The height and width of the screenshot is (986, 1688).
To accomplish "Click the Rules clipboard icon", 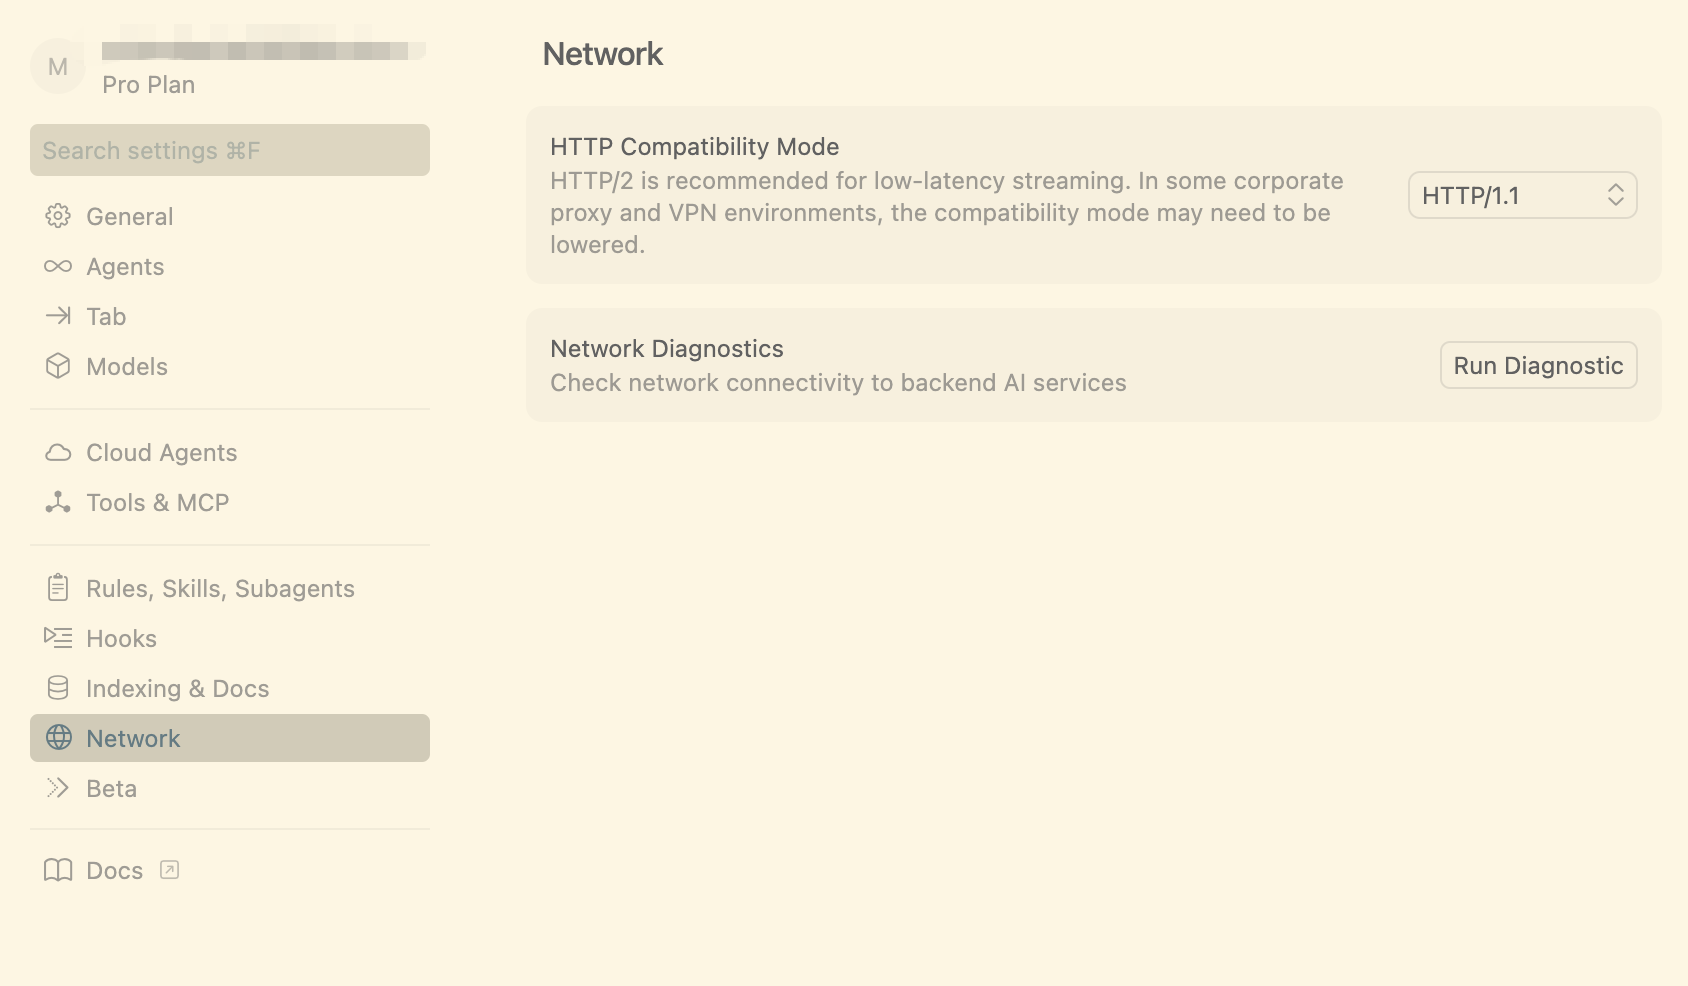I will [58, 588].
